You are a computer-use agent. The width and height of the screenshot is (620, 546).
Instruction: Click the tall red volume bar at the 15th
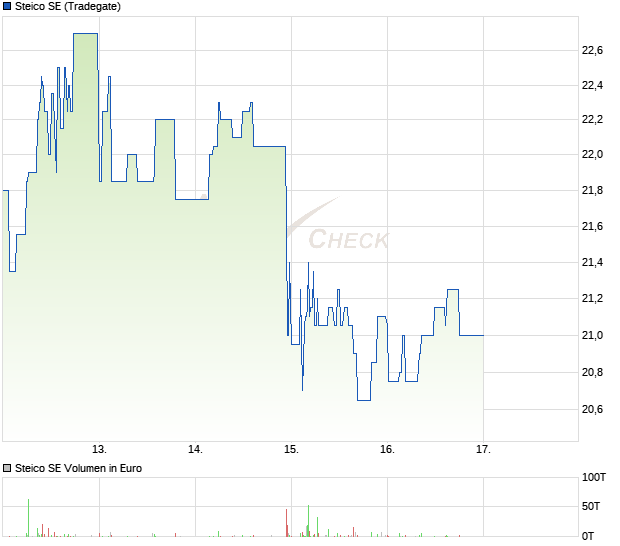[287, 523]
